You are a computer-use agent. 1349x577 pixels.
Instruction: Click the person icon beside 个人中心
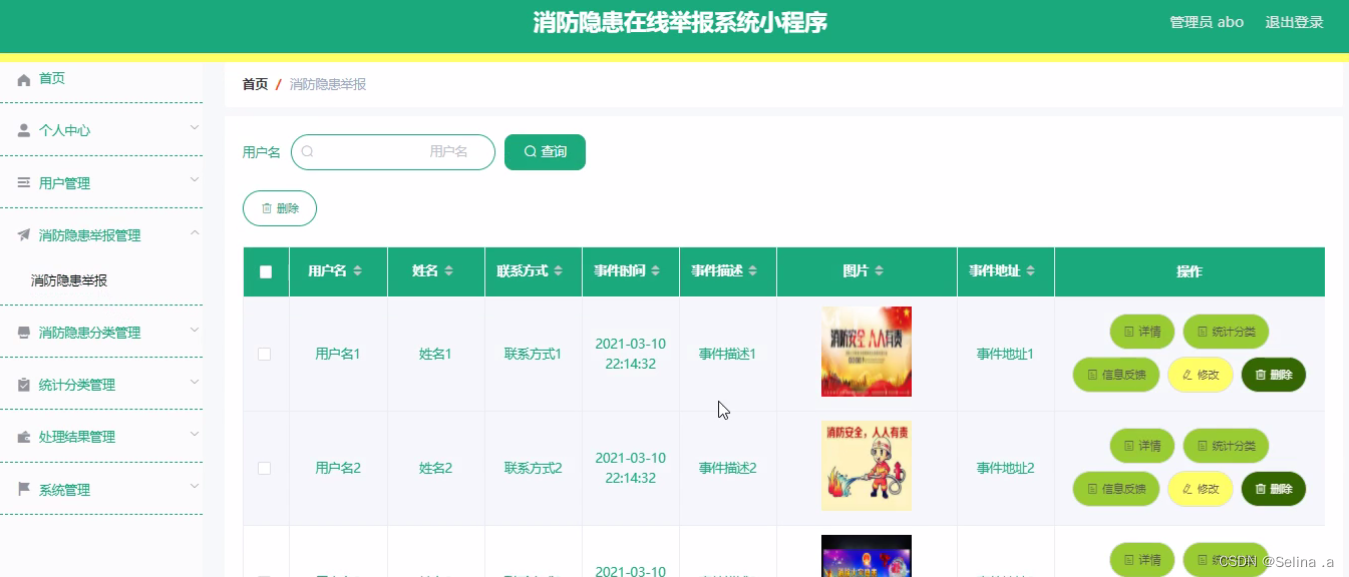pos(24,131)
